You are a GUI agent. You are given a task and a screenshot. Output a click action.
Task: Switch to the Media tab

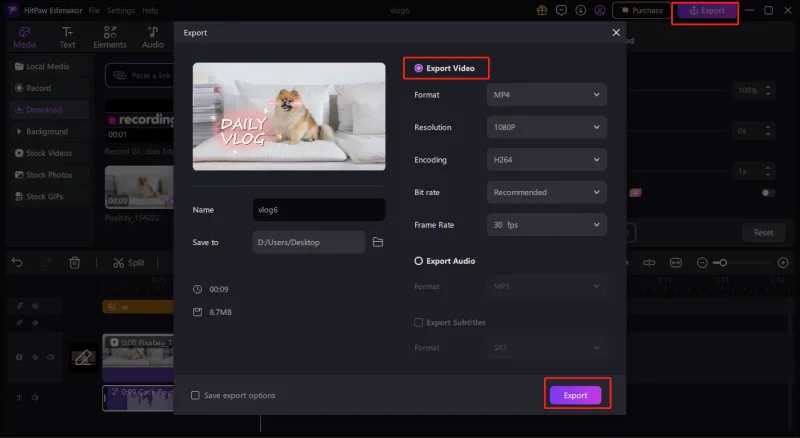24,38
